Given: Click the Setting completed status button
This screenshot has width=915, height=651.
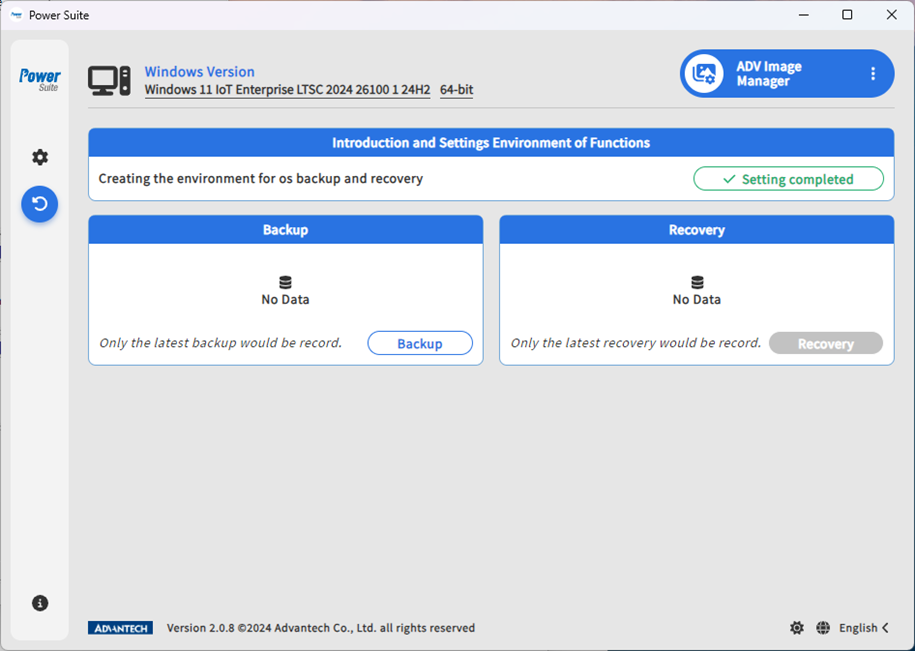Looking at the screenshot, I should [x=788, y=179].
